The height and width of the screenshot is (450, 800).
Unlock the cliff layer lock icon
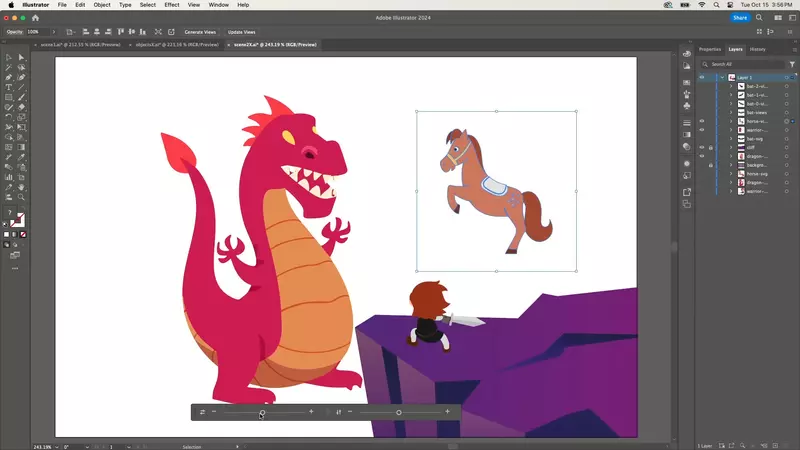coord(710,147)
